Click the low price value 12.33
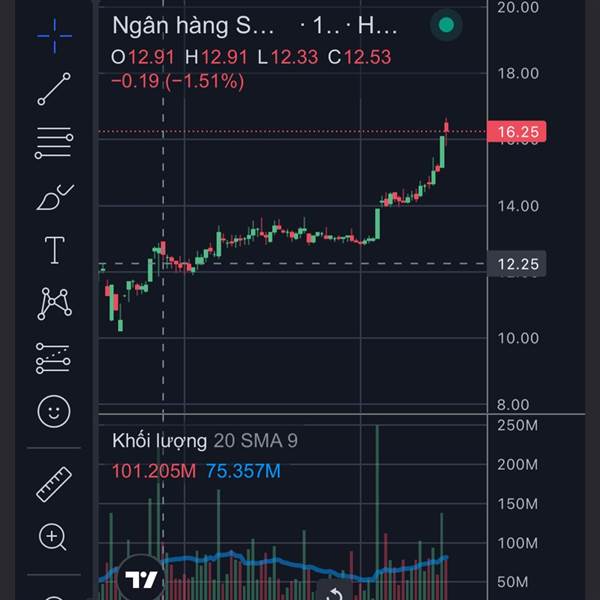 (295, 57)
